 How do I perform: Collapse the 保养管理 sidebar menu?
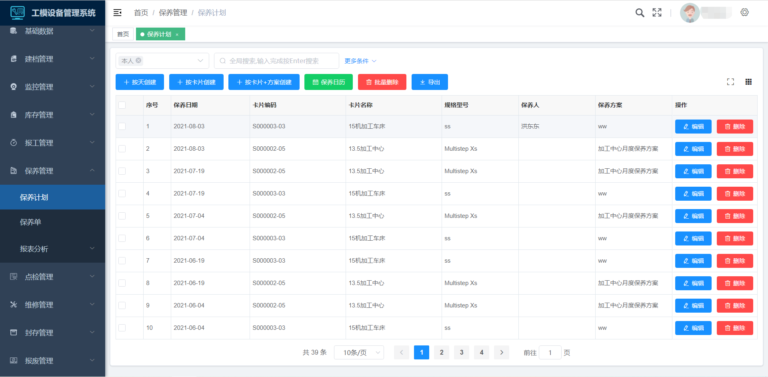(52, 171)
